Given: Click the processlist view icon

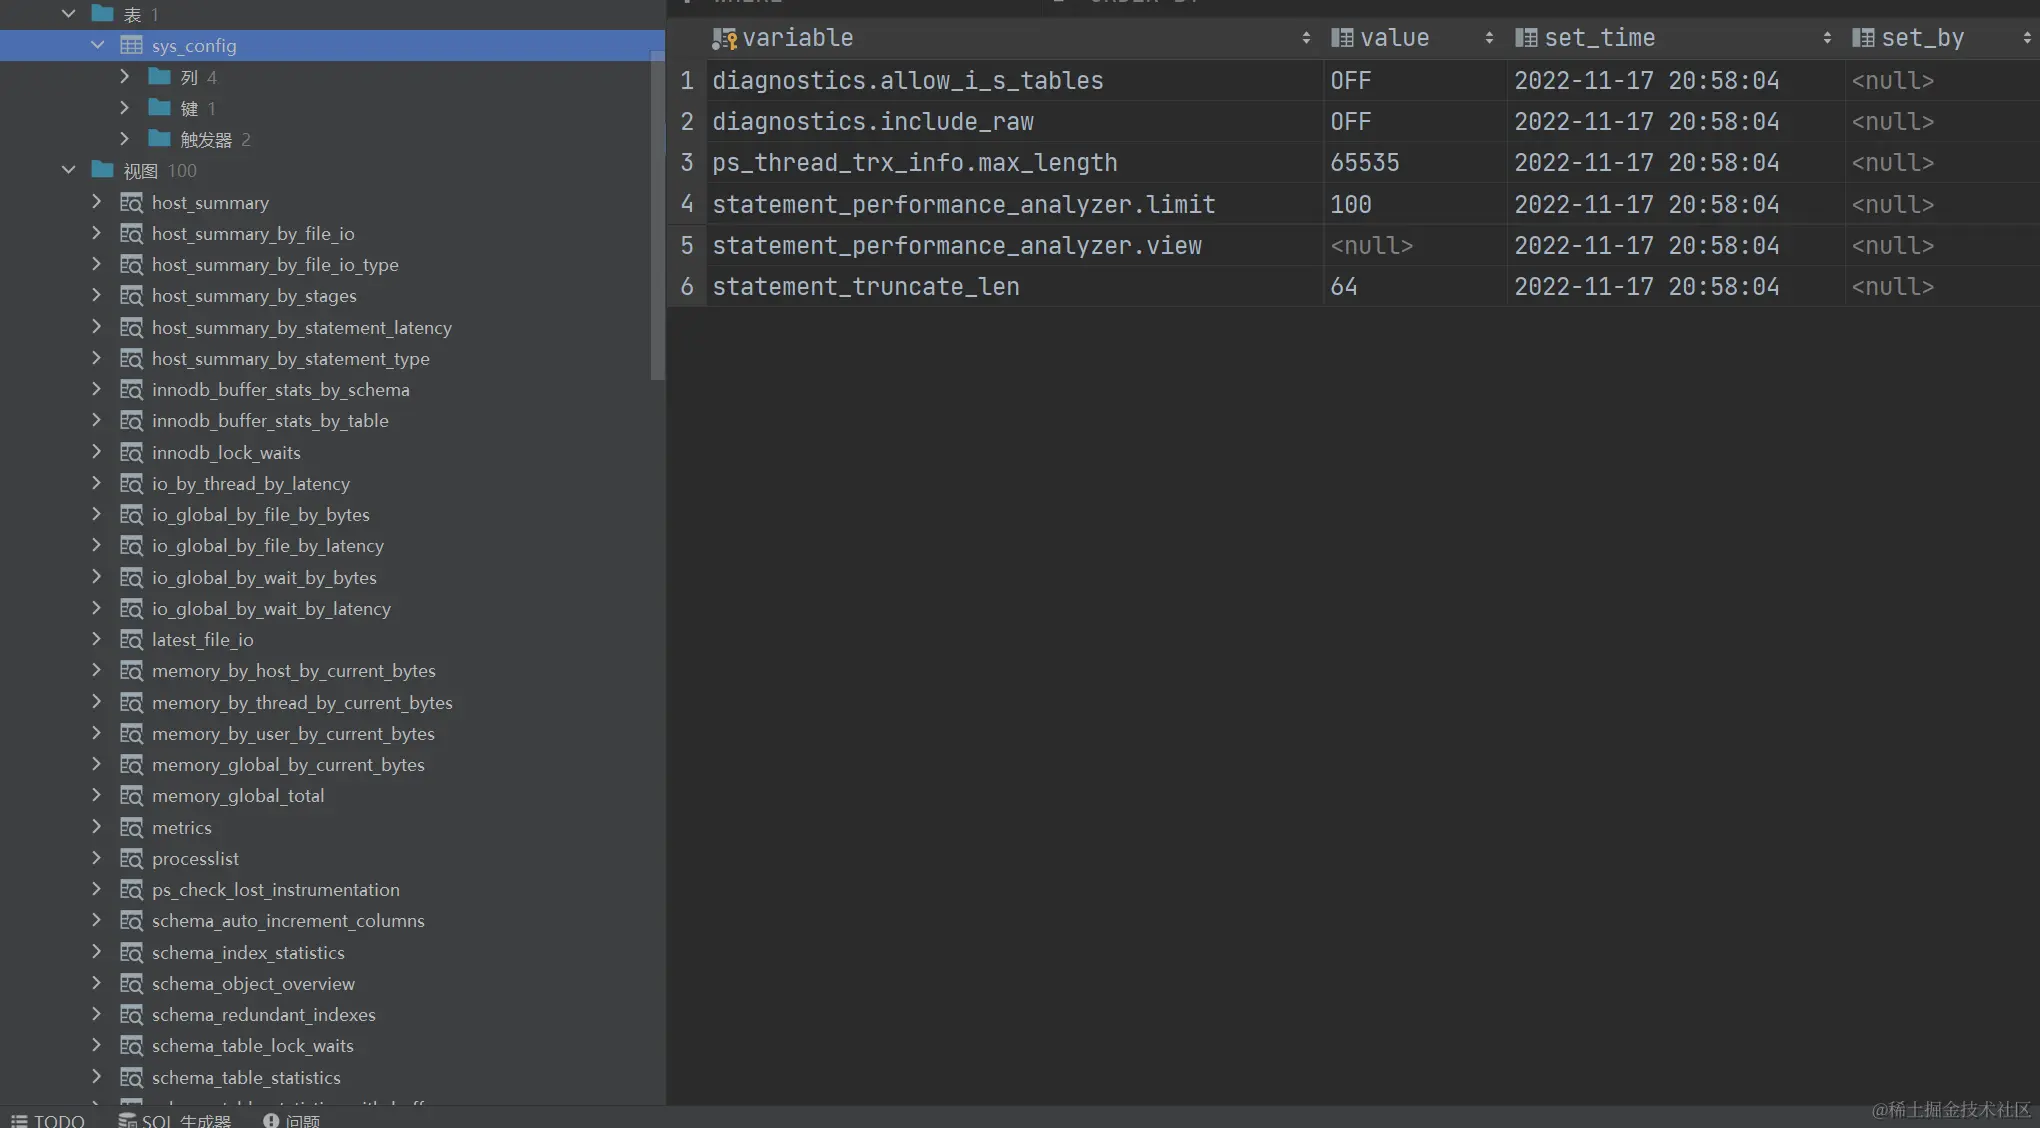Looking at the screenshot, I should click(x=131, y=859).
